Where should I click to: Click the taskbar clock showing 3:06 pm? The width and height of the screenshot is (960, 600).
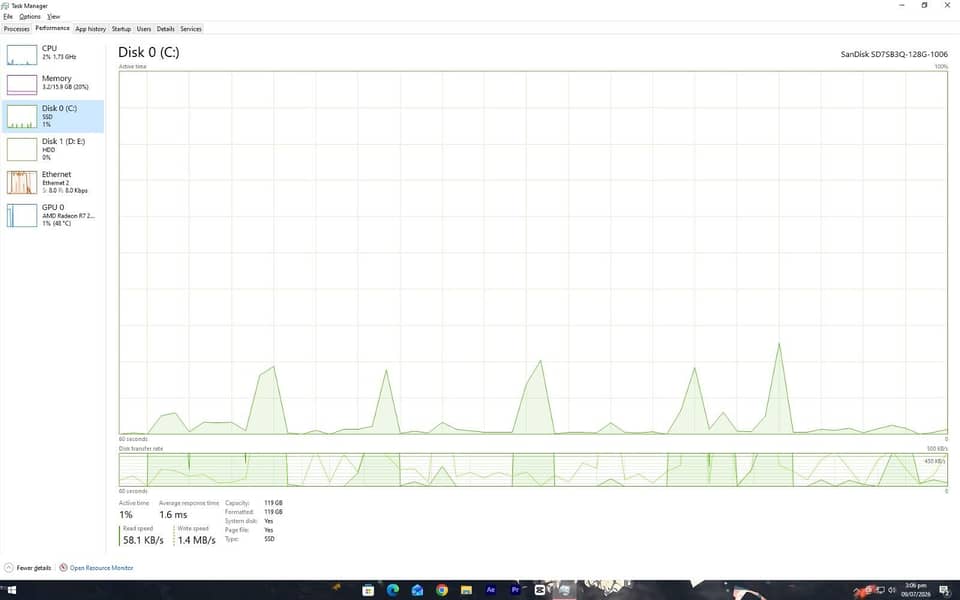click(916, 590)
